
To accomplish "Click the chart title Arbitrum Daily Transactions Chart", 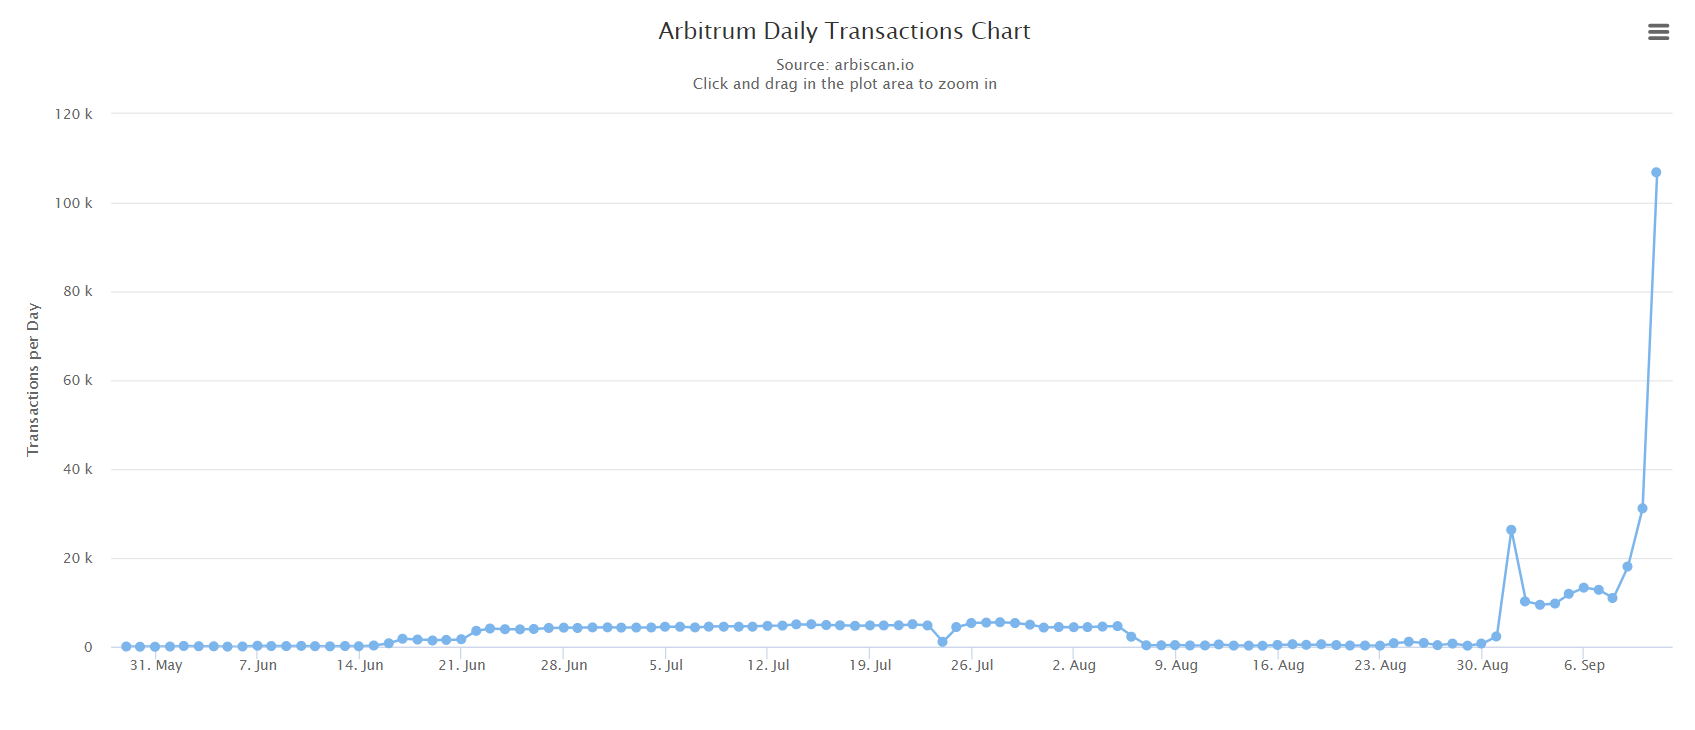I will point(844,31).
